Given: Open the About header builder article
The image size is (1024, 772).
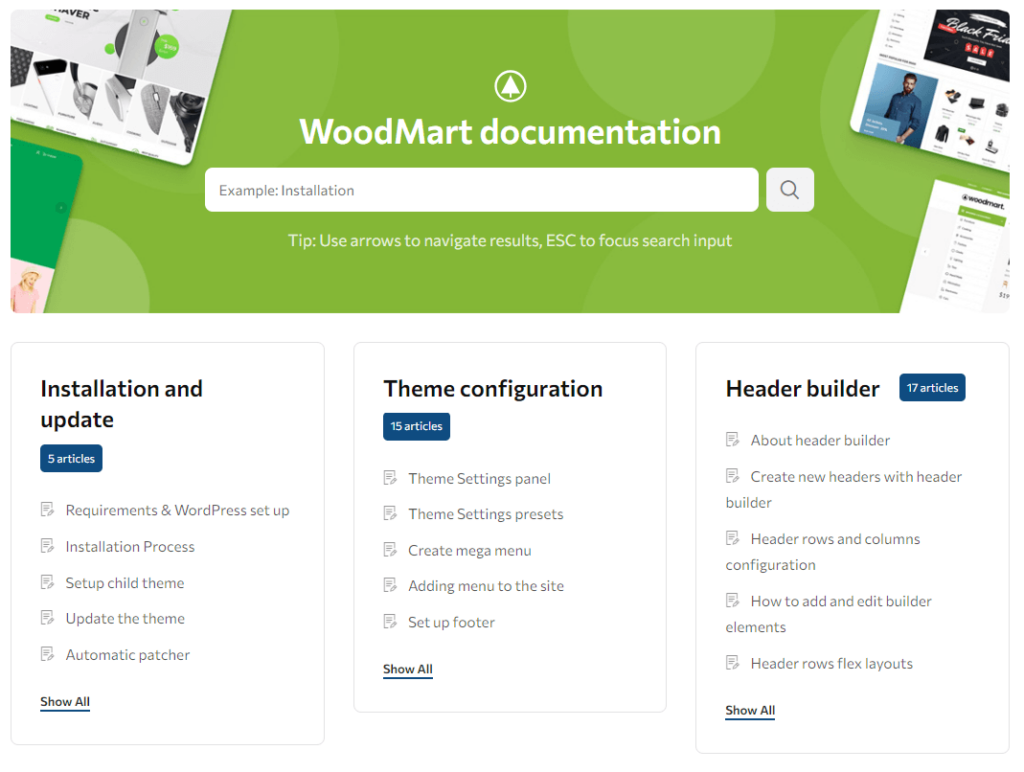Looking at the screenshot, I should click(820, 440).
